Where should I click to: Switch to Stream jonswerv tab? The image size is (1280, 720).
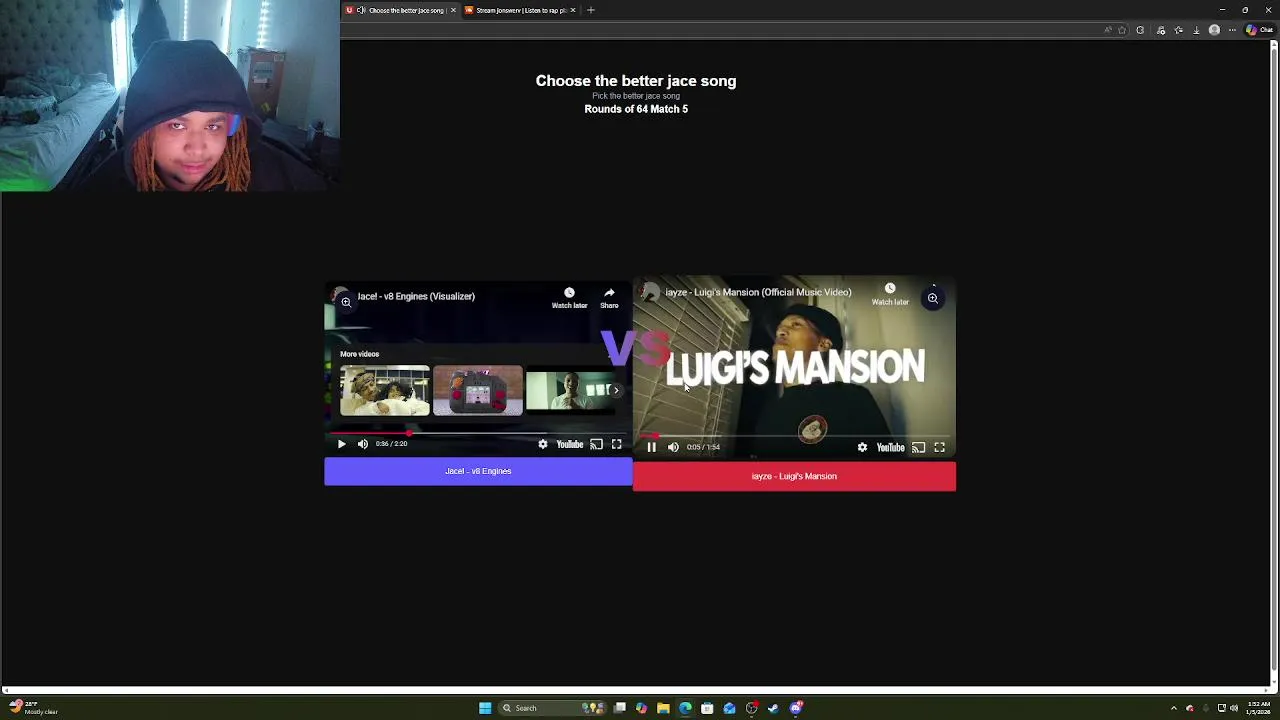(520, 10)
